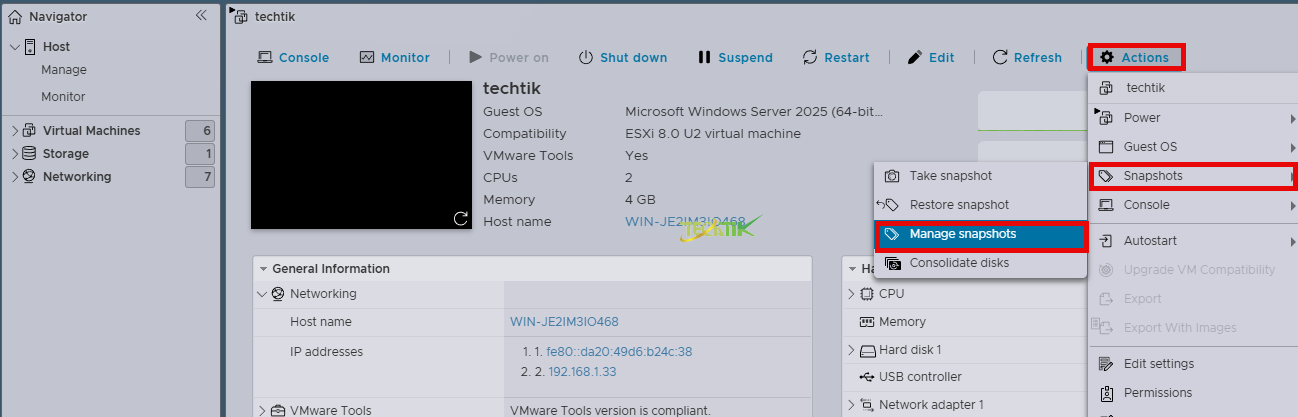Click the Memory hardware icon
This screenshot has height=417, width=1298.
867,322
